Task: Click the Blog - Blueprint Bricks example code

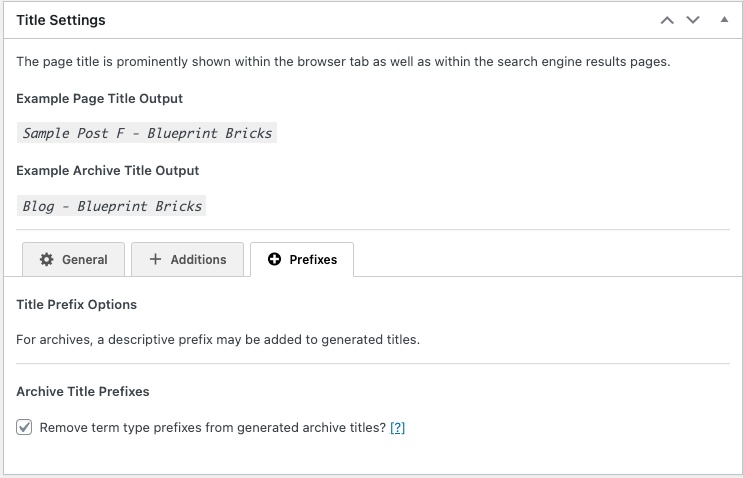Action: [111, 206]
